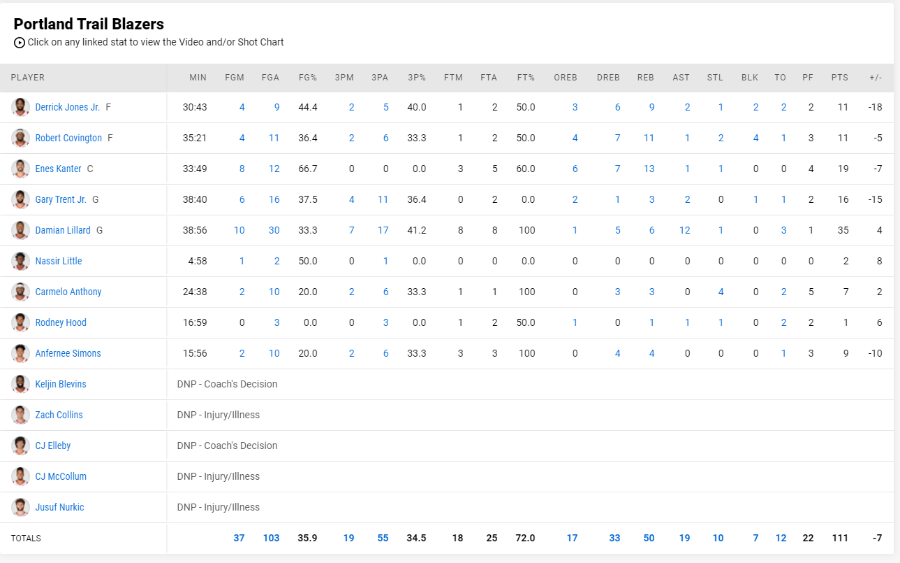Click Gary Trent Jr.'s headshot image
The image size is (900, 563).
tap(20, 199)
